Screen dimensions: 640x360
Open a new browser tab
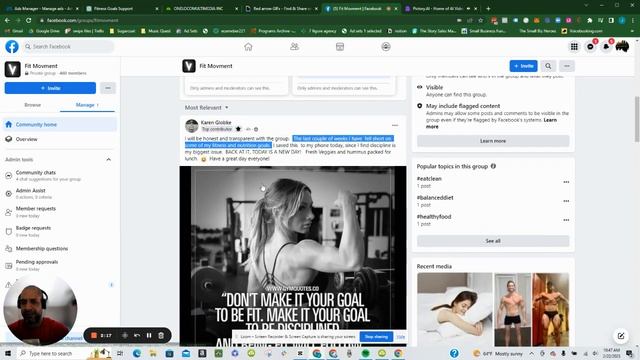point(488,8)
